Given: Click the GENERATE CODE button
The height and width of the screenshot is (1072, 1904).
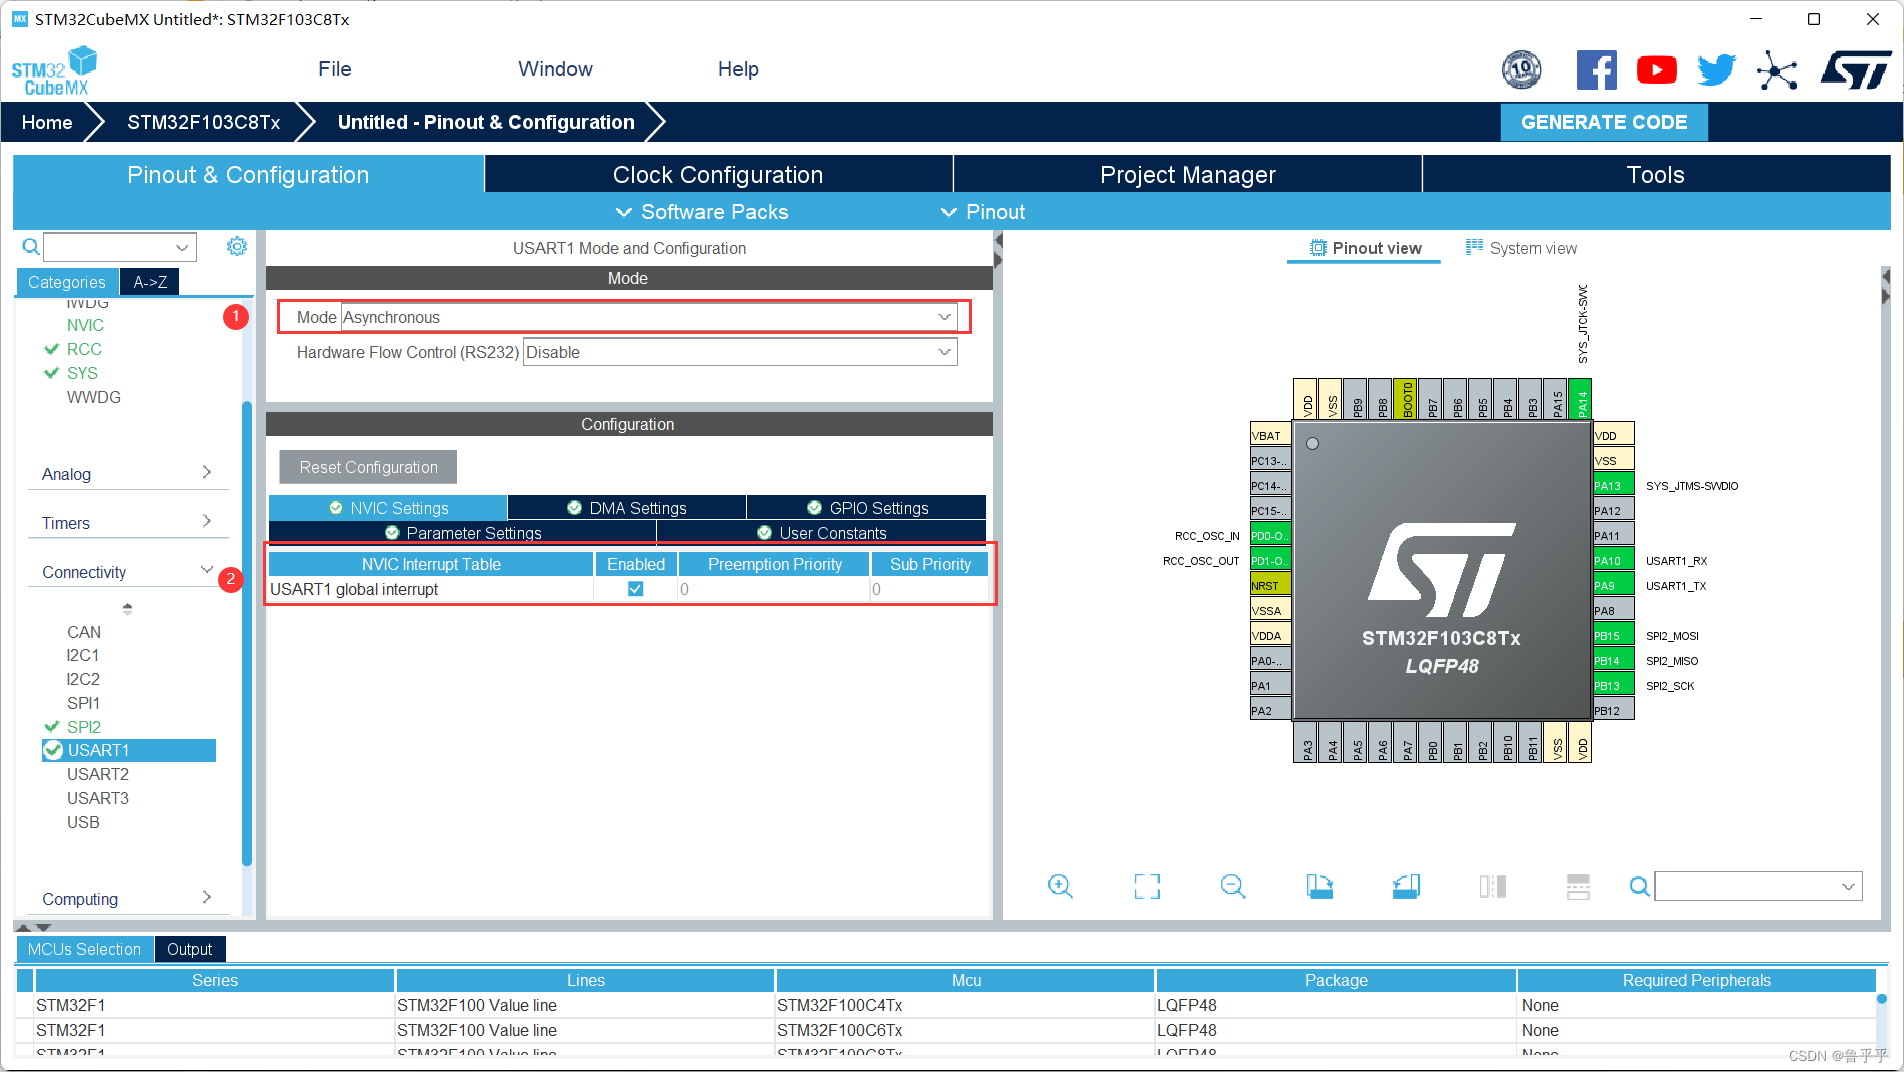Looking at the screenshot, I should [x=1603, y=122].
